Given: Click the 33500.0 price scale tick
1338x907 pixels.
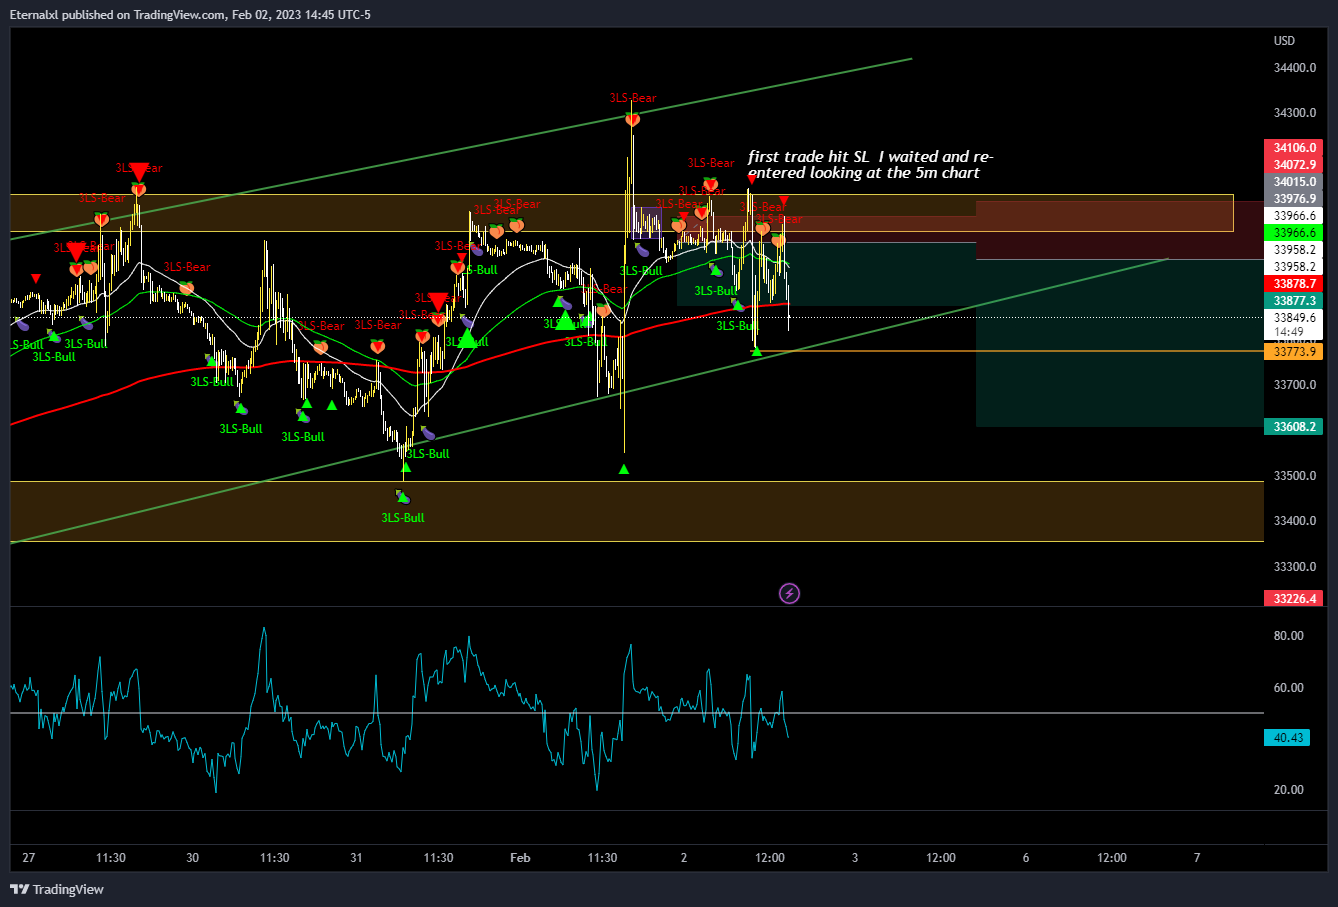Looking at the screenshot, I should [1294, 475].
